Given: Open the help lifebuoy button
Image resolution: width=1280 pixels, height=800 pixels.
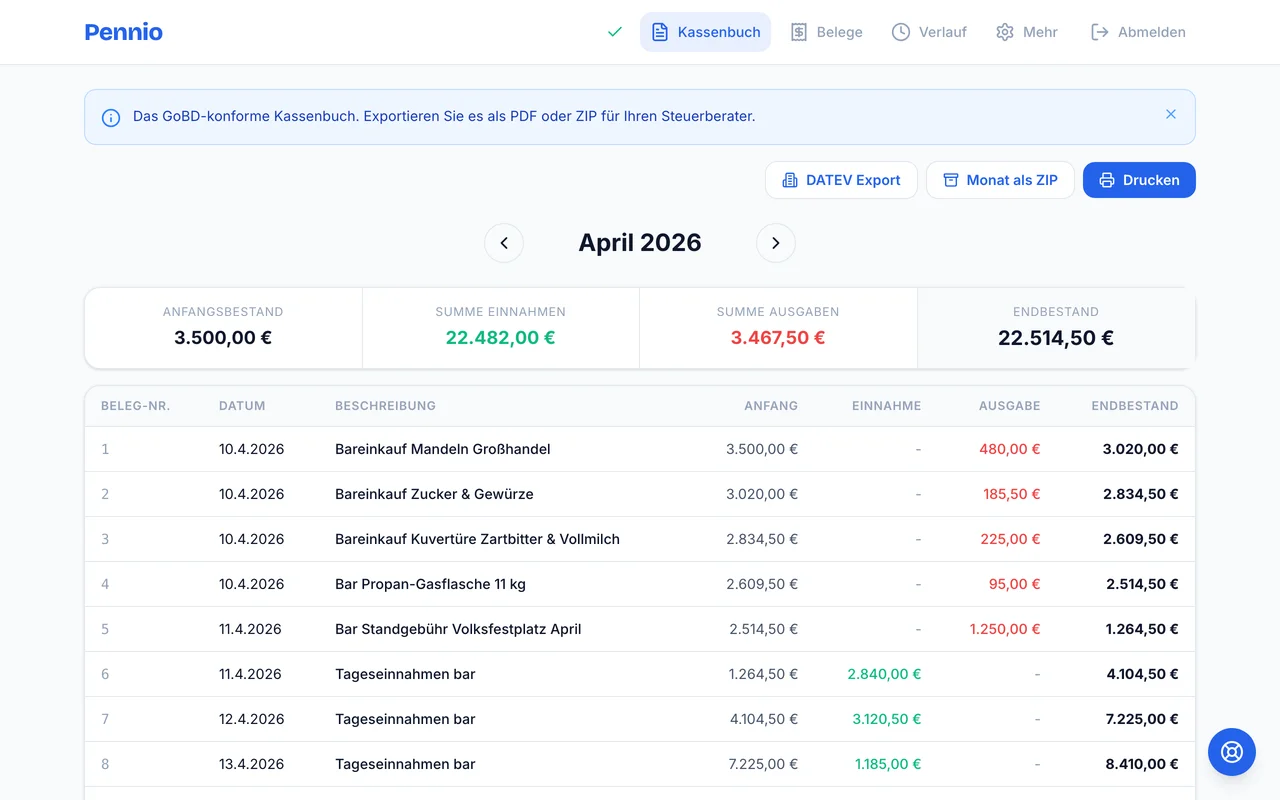Looking at the screenshot, I should 1231,752.
